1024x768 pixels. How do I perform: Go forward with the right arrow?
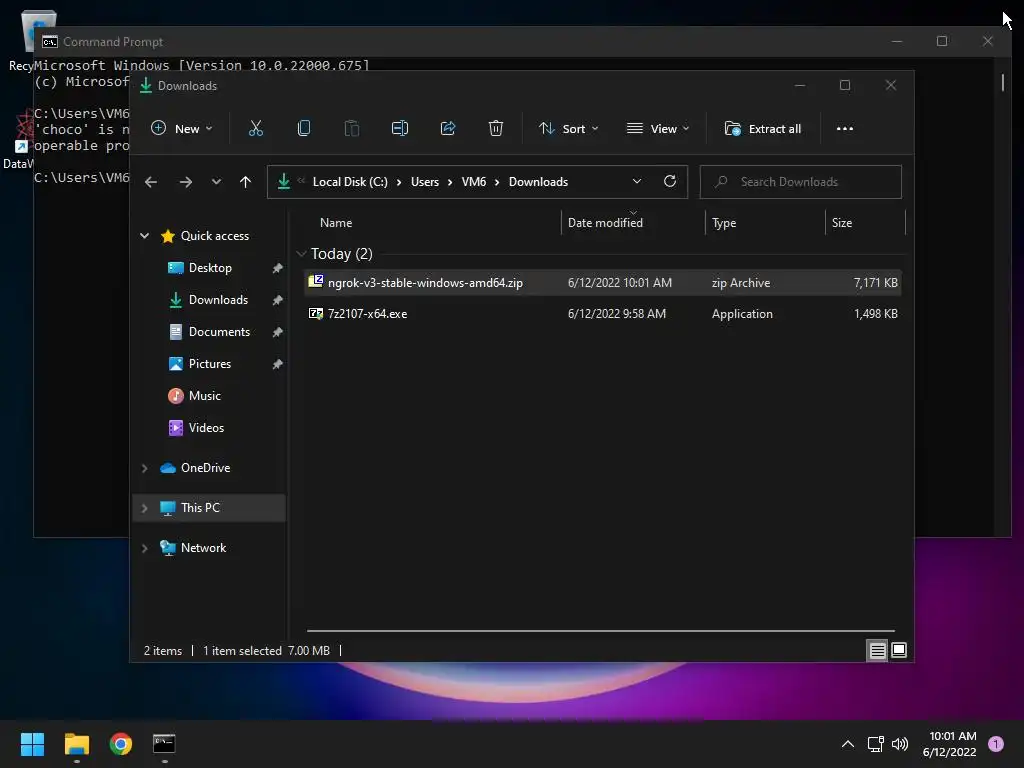point(185,182)
